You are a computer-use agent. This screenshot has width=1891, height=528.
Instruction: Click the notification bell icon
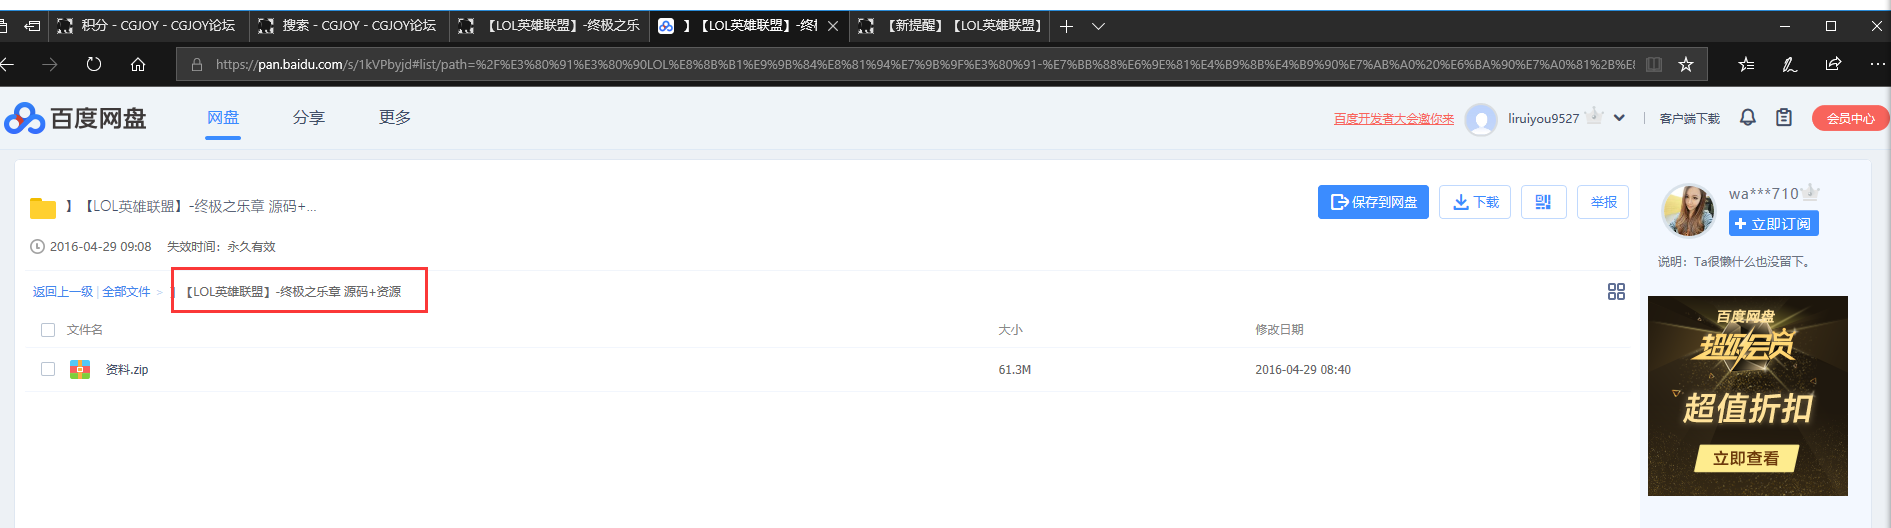1748,118
